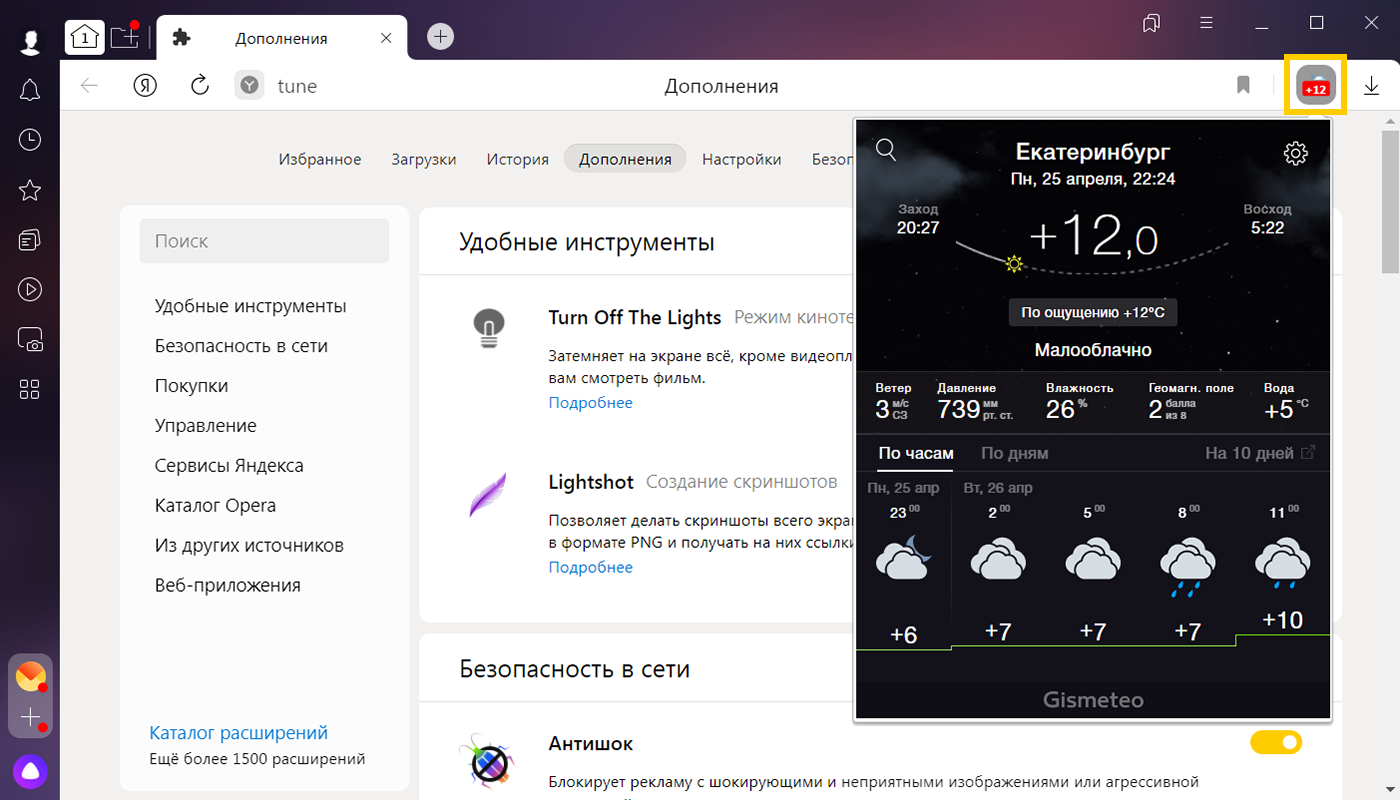Click the Поиск extensions search field

coord(264,241)
